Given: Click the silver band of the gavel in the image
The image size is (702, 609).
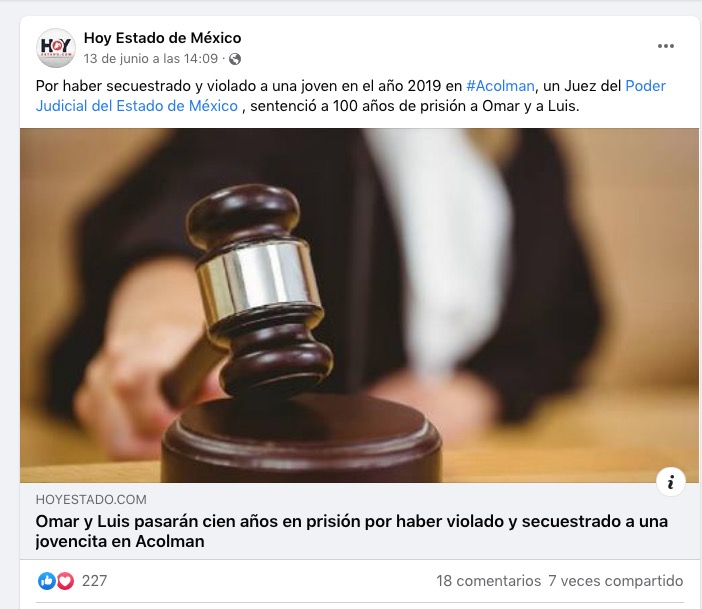Looking at the screenshot, I should click(259, 279).
